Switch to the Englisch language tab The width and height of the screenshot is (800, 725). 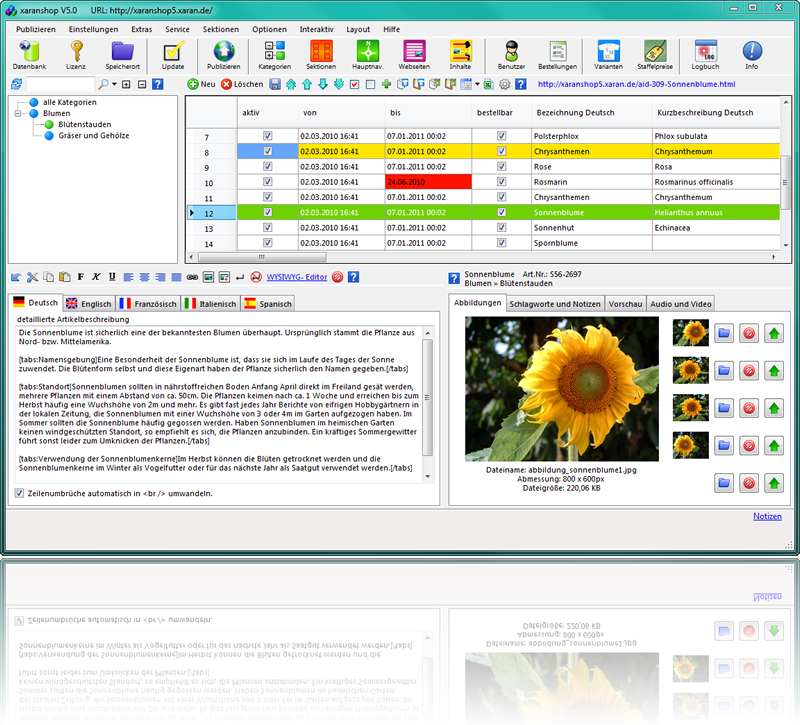click(x=89, y=304)
